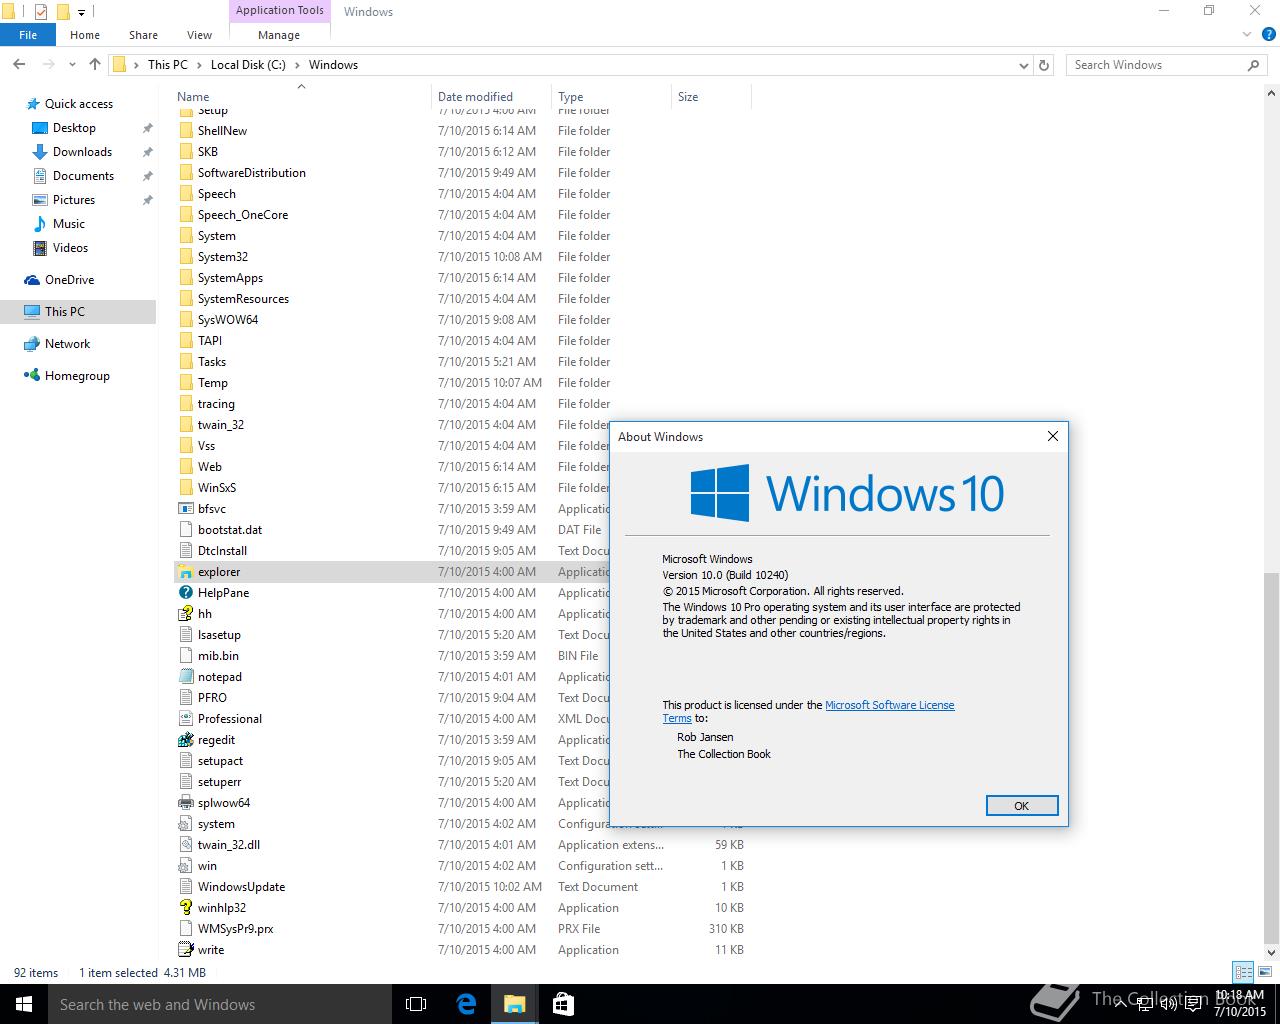The width and height of the screenshot is (1280, 1024).
Task: Refresh the Windows folder view
Action: coord(1044,65)
